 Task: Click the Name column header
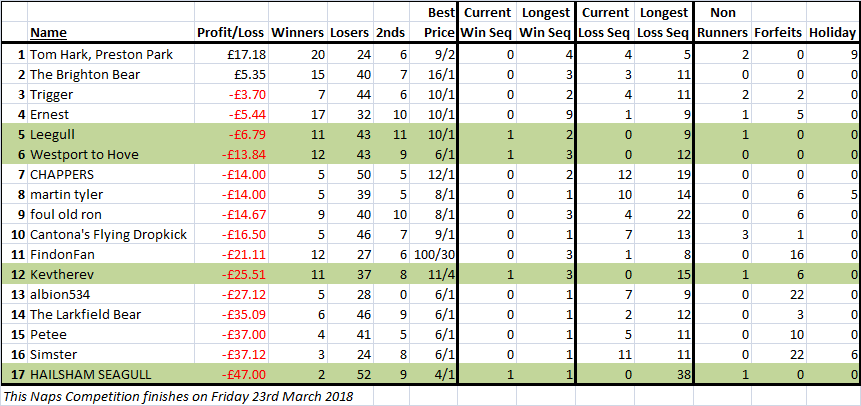tap(48, 33)
